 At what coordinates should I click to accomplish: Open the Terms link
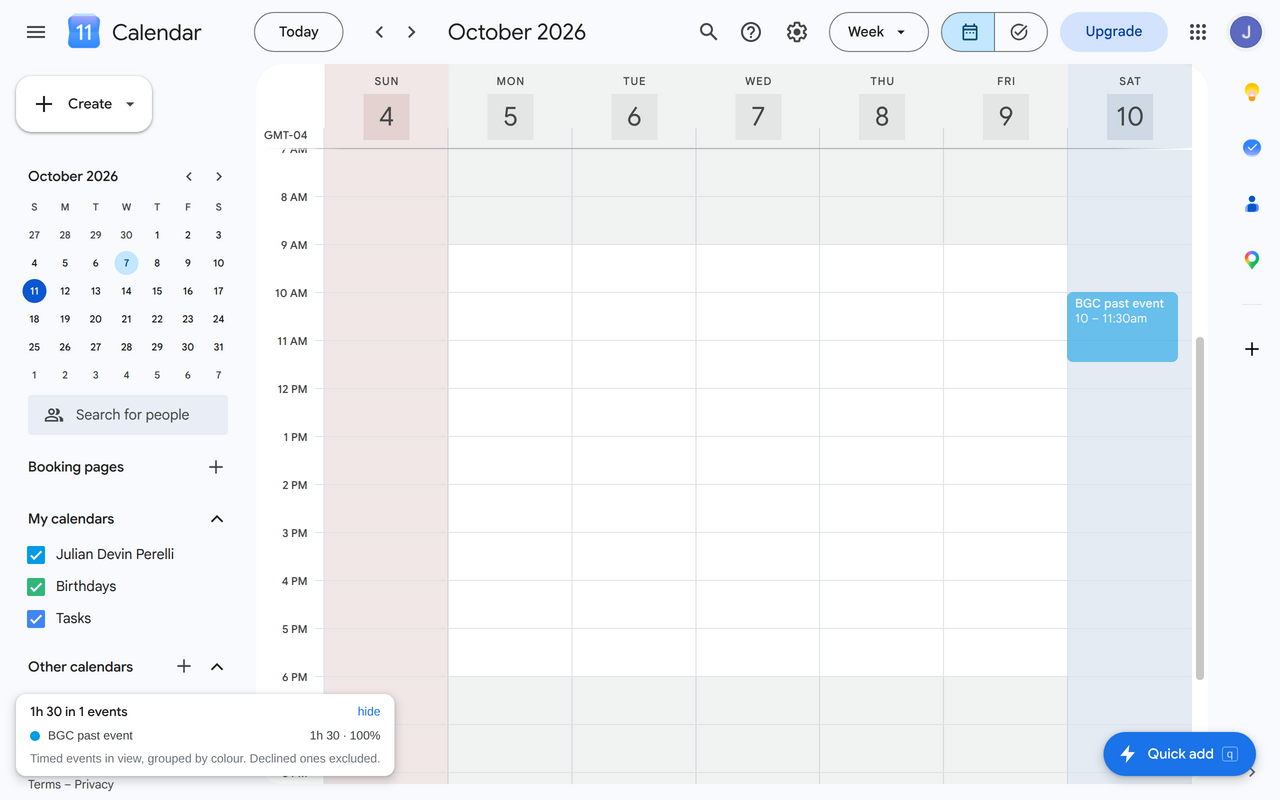pyautogui.click(x=44, y=785)
